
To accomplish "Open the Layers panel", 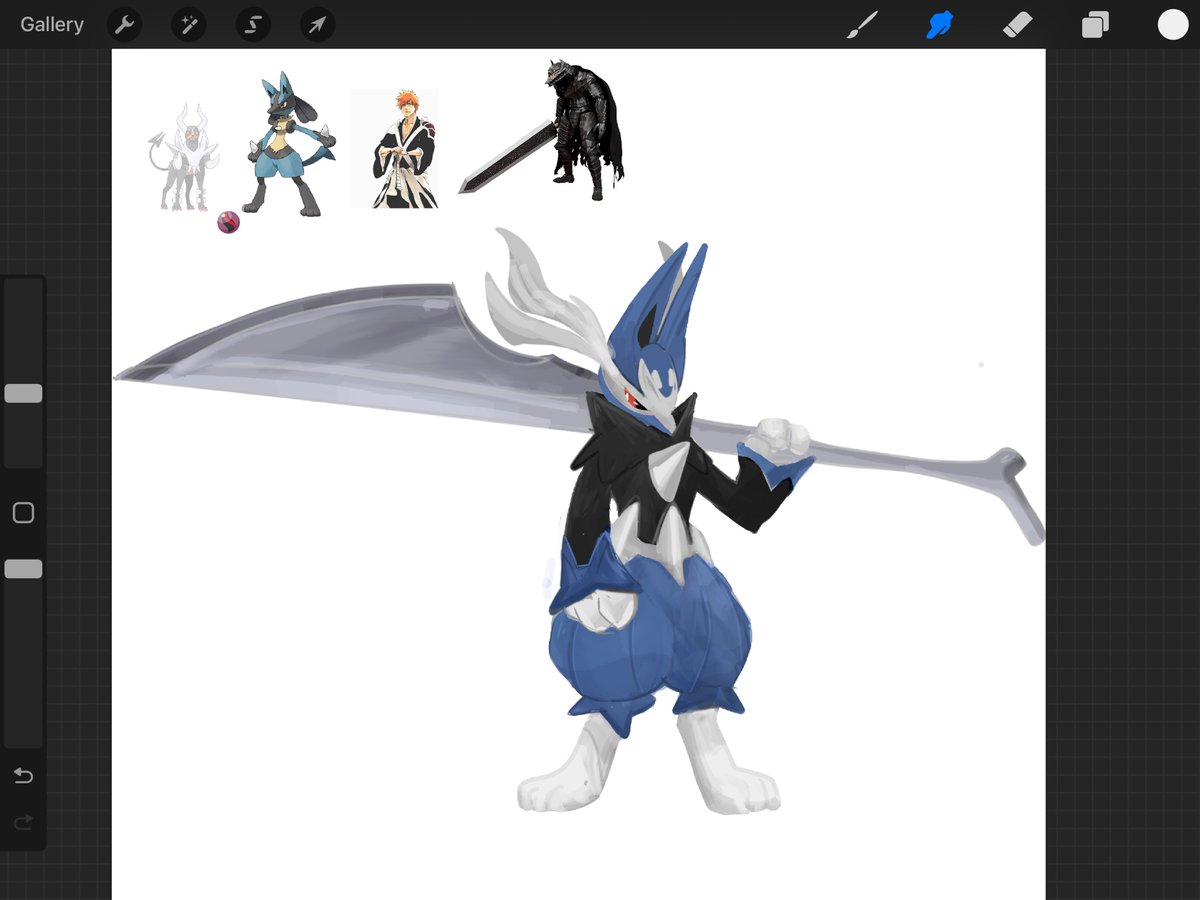I will click(x=1095, y=24).
